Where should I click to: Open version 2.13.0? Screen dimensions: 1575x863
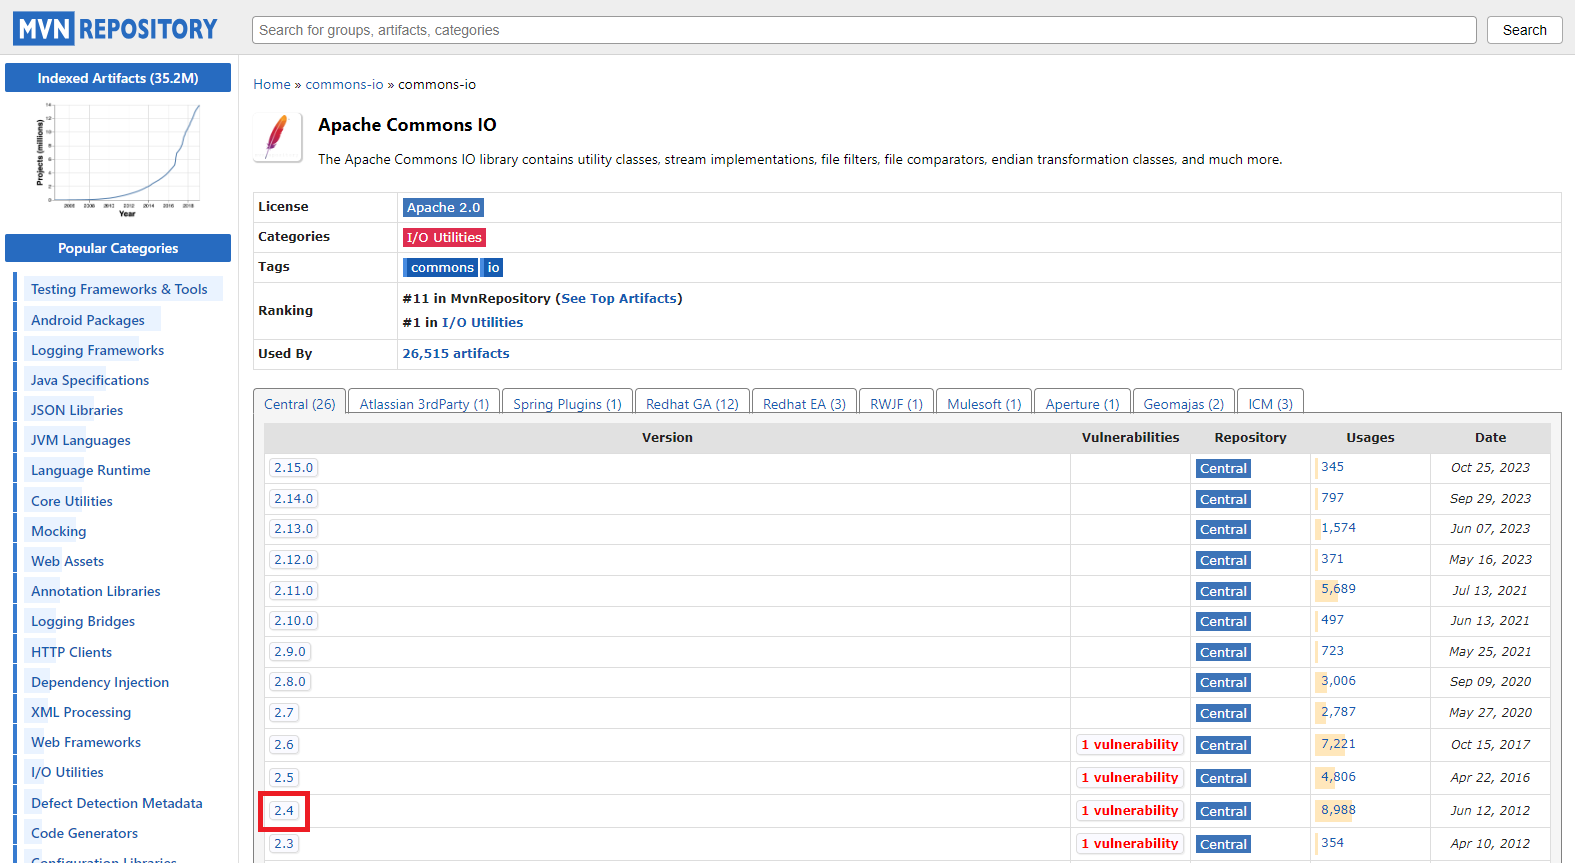click(293, 529)
